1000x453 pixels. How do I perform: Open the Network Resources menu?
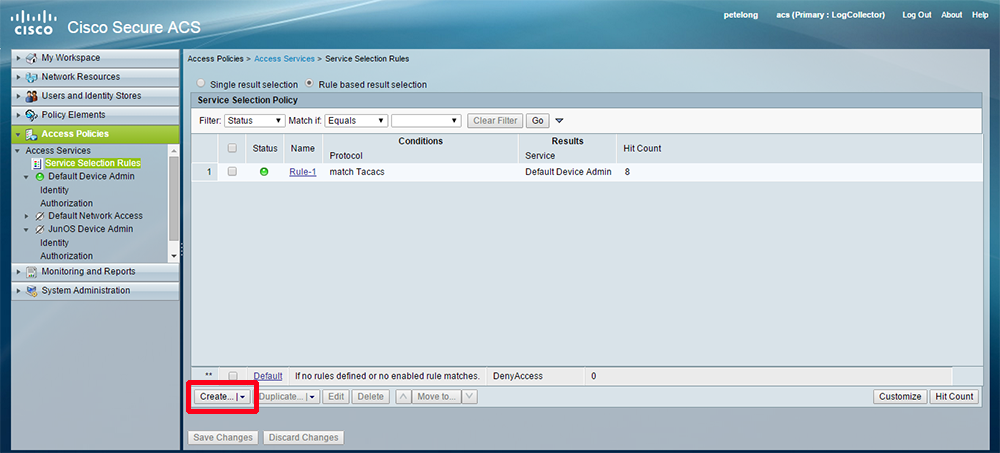96,77
